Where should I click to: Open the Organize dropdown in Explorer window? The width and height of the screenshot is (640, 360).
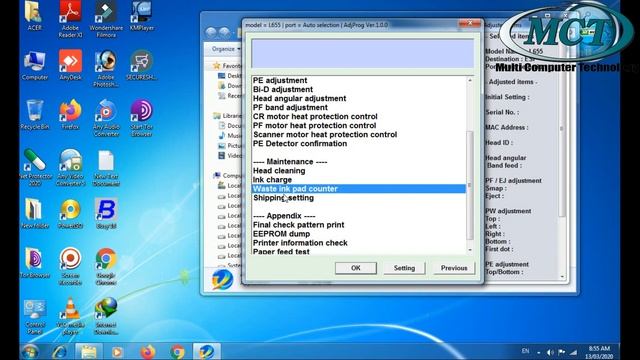[x=226, y=49]
